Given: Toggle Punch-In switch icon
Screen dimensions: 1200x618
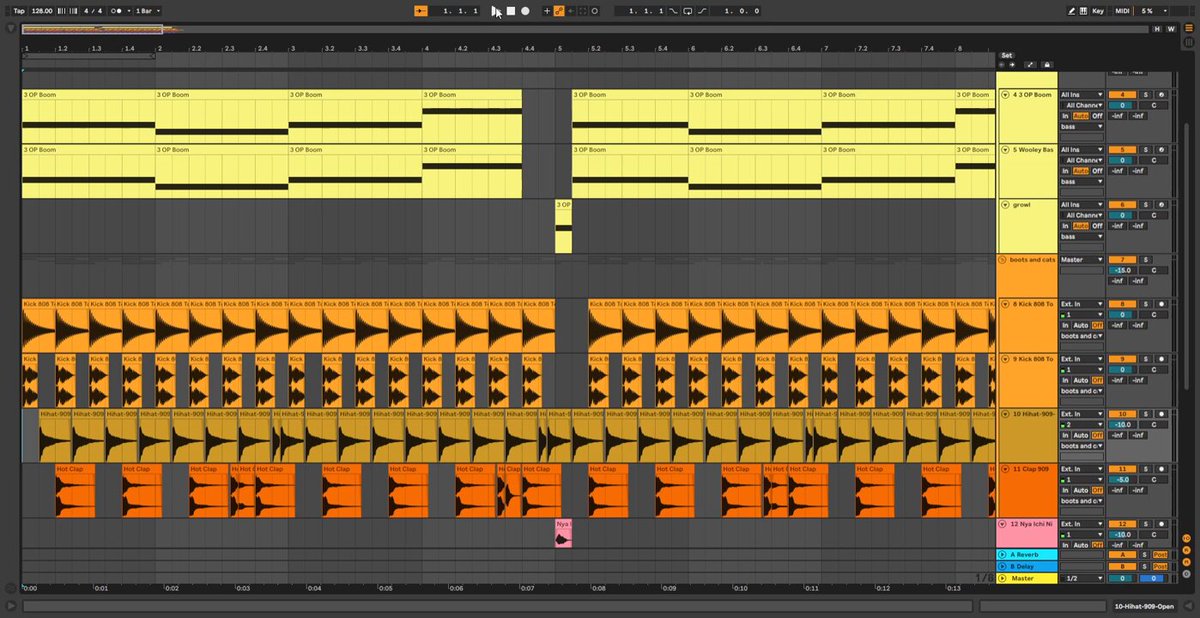Looking at the screenshot, I should 673,10.
